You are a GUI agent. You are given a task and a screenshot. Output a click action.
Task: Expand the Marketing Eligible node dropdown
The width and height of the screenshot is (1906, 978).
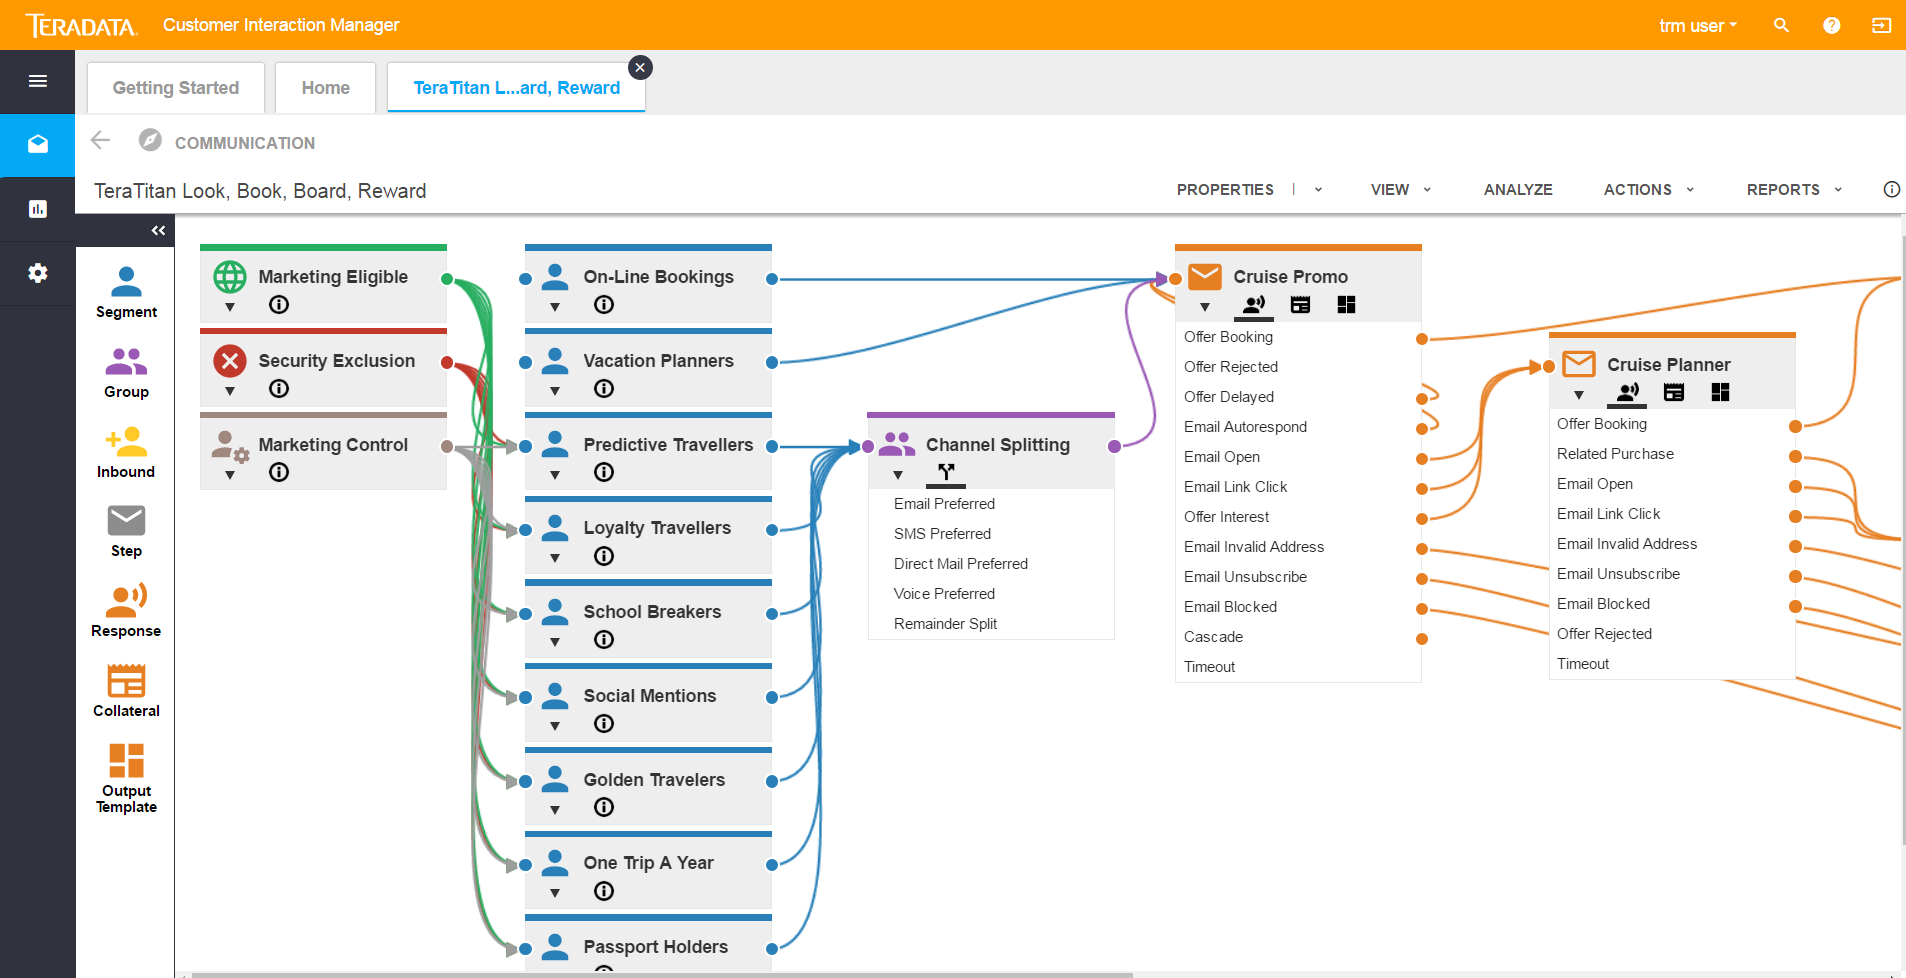(229, 306)
